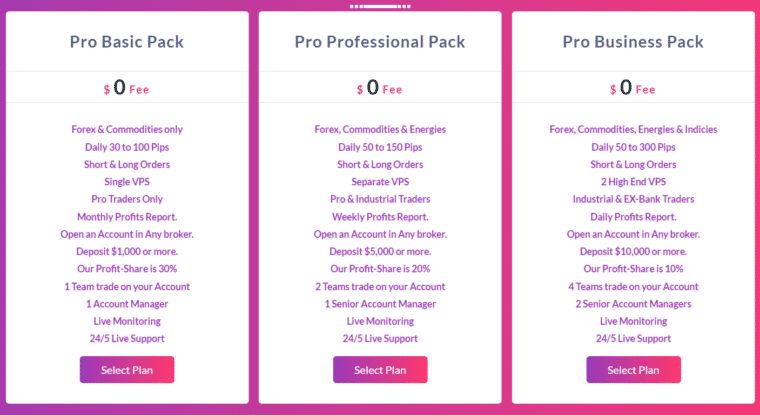Click "Forex & Commodities only" feature text

(127, 129)
